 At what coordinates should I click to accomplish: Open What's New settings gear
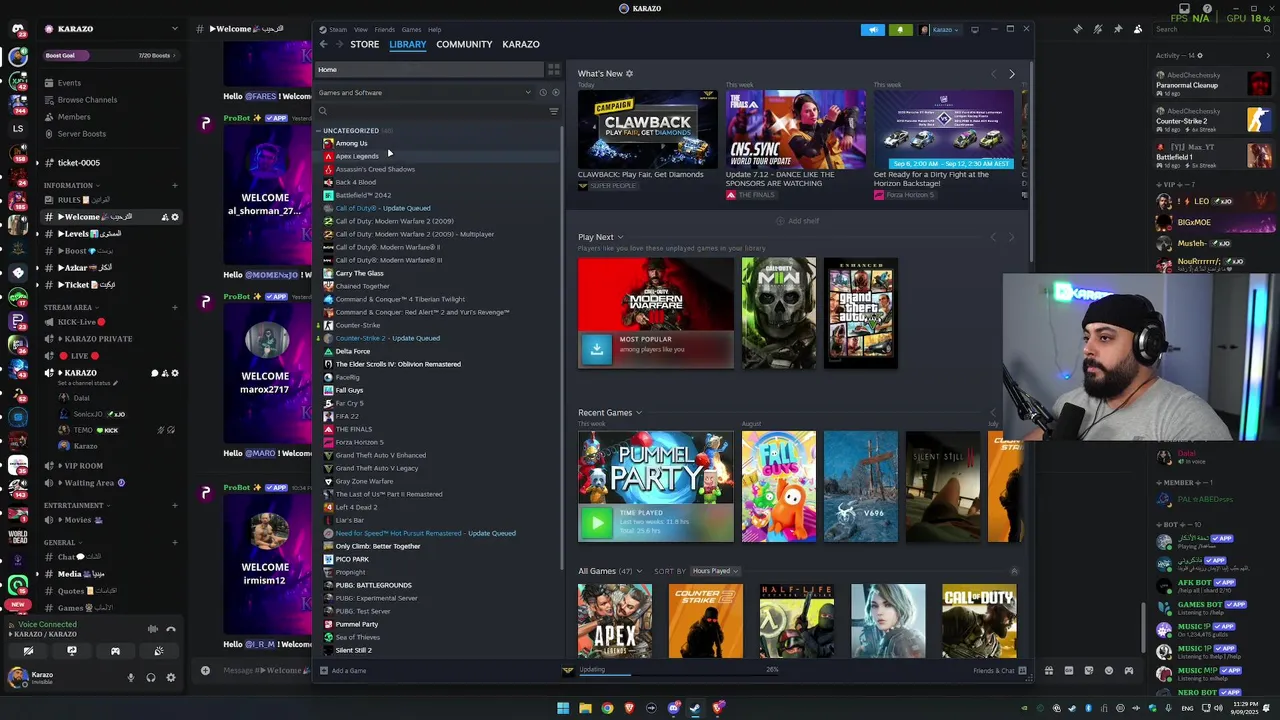coord(629,73)
